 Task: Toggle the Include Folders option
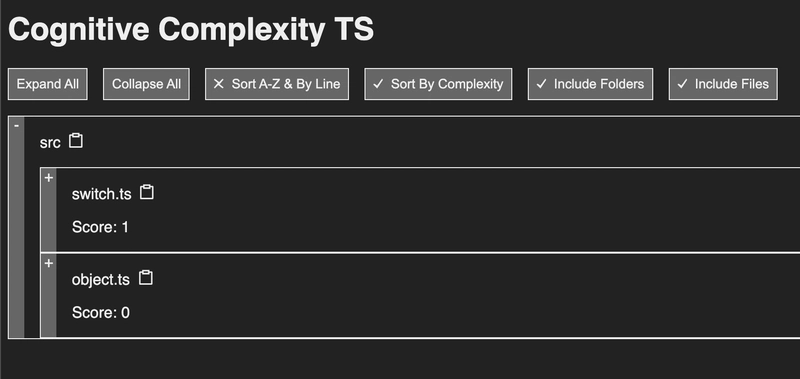pyautogui.click(x=590, y=84)
